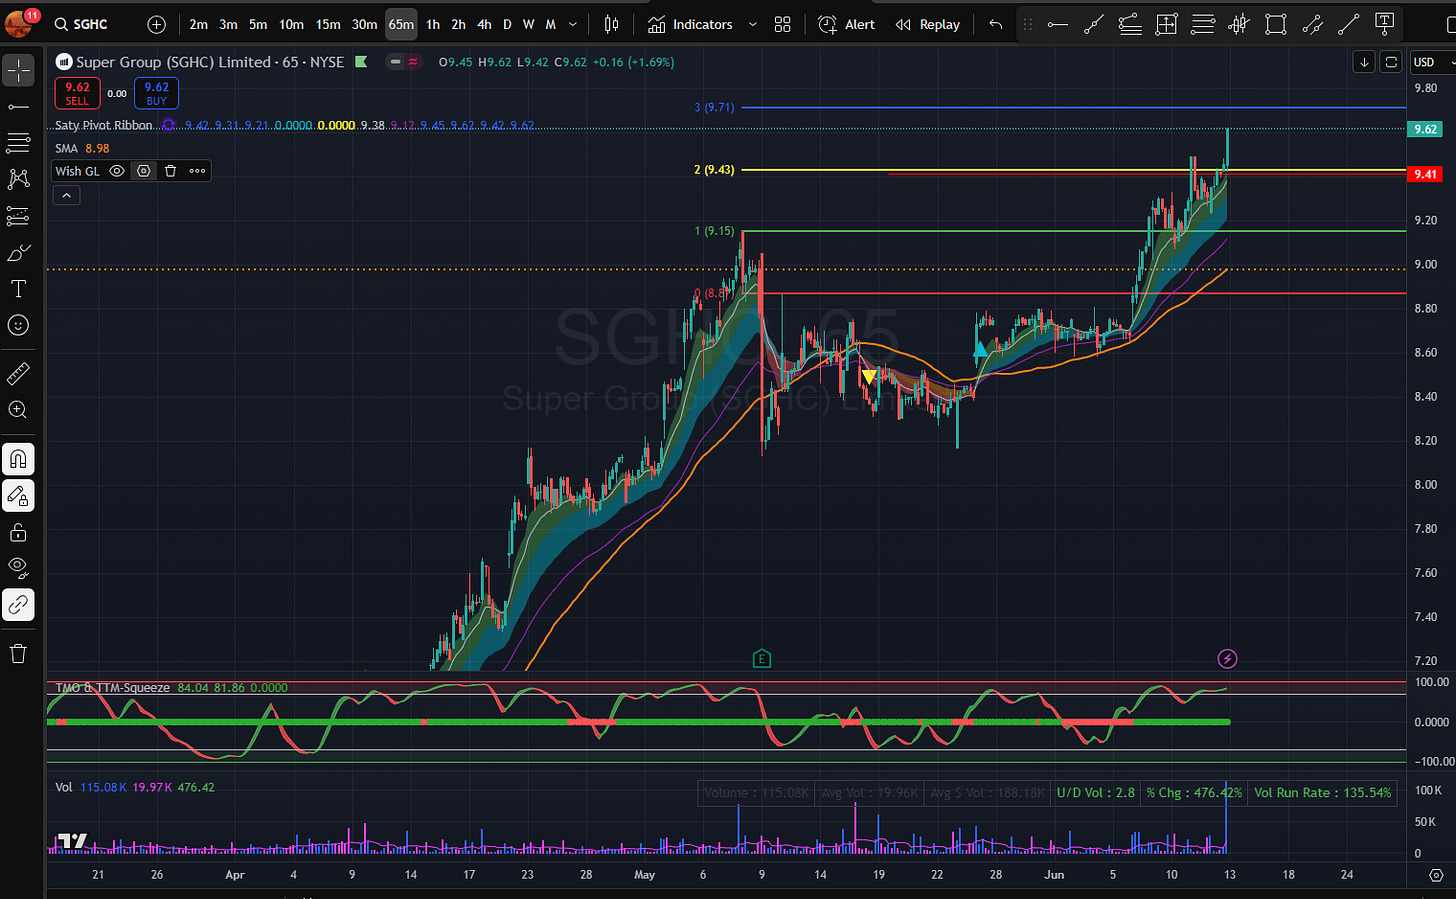Switch to the 15m timeframe
The width and height of the screenshot is (1456, 899).
tap(328, 24)
